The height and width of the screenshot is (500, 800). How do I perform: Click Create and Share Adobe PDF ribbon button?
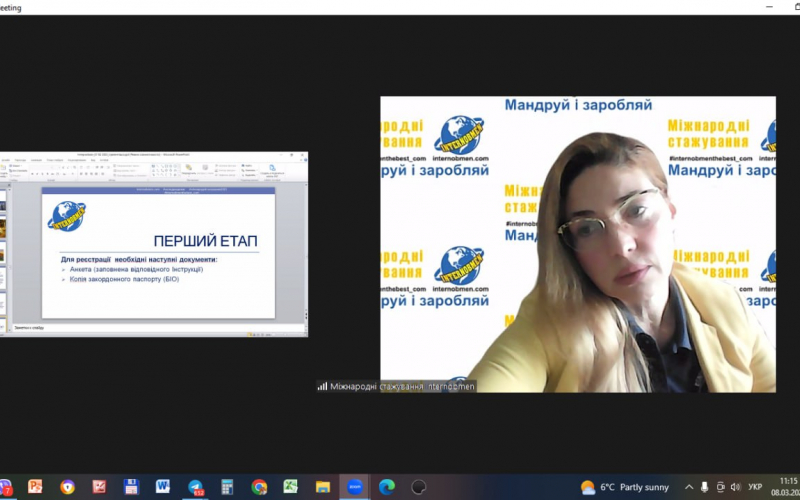[272, 170]
